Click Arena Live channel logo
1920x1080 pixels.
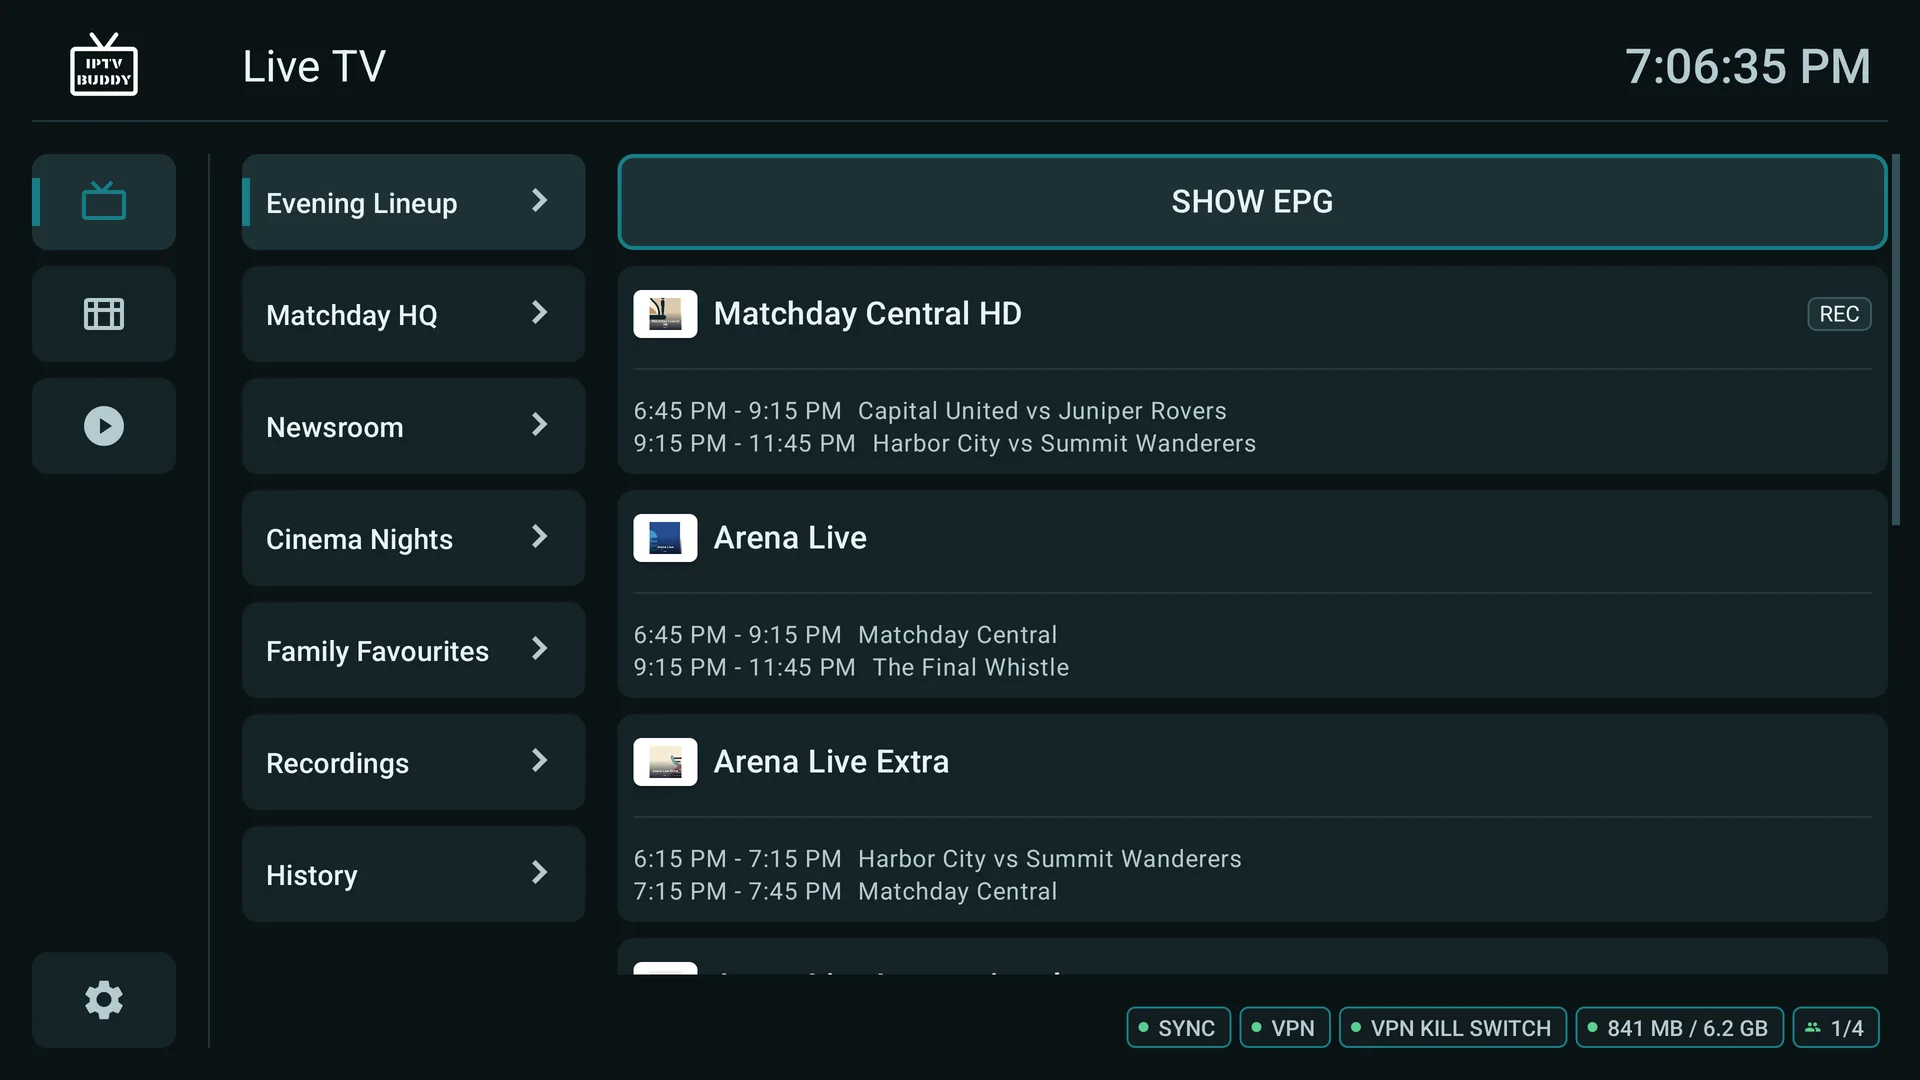click(665, 538)
